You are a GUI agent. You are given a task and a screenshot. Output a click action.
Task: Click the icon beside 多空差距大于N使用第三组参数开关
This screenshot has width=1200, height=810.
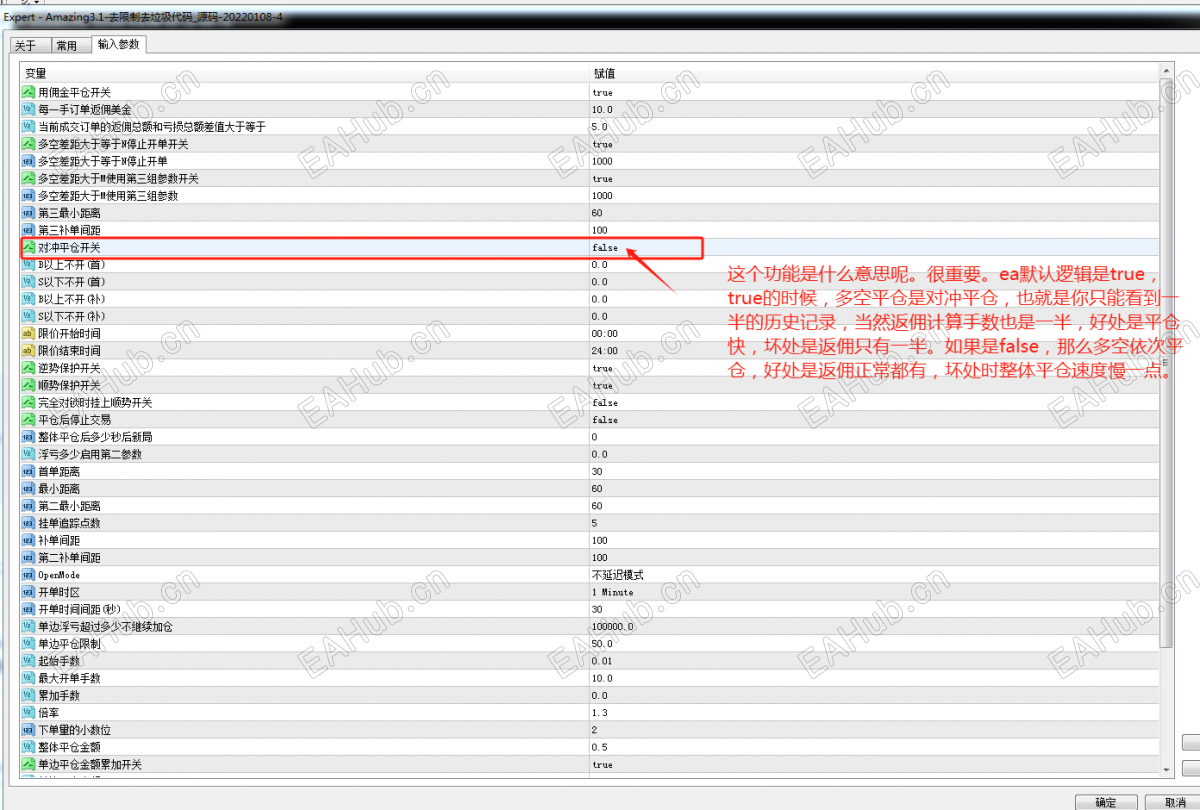tap(29, 178)
